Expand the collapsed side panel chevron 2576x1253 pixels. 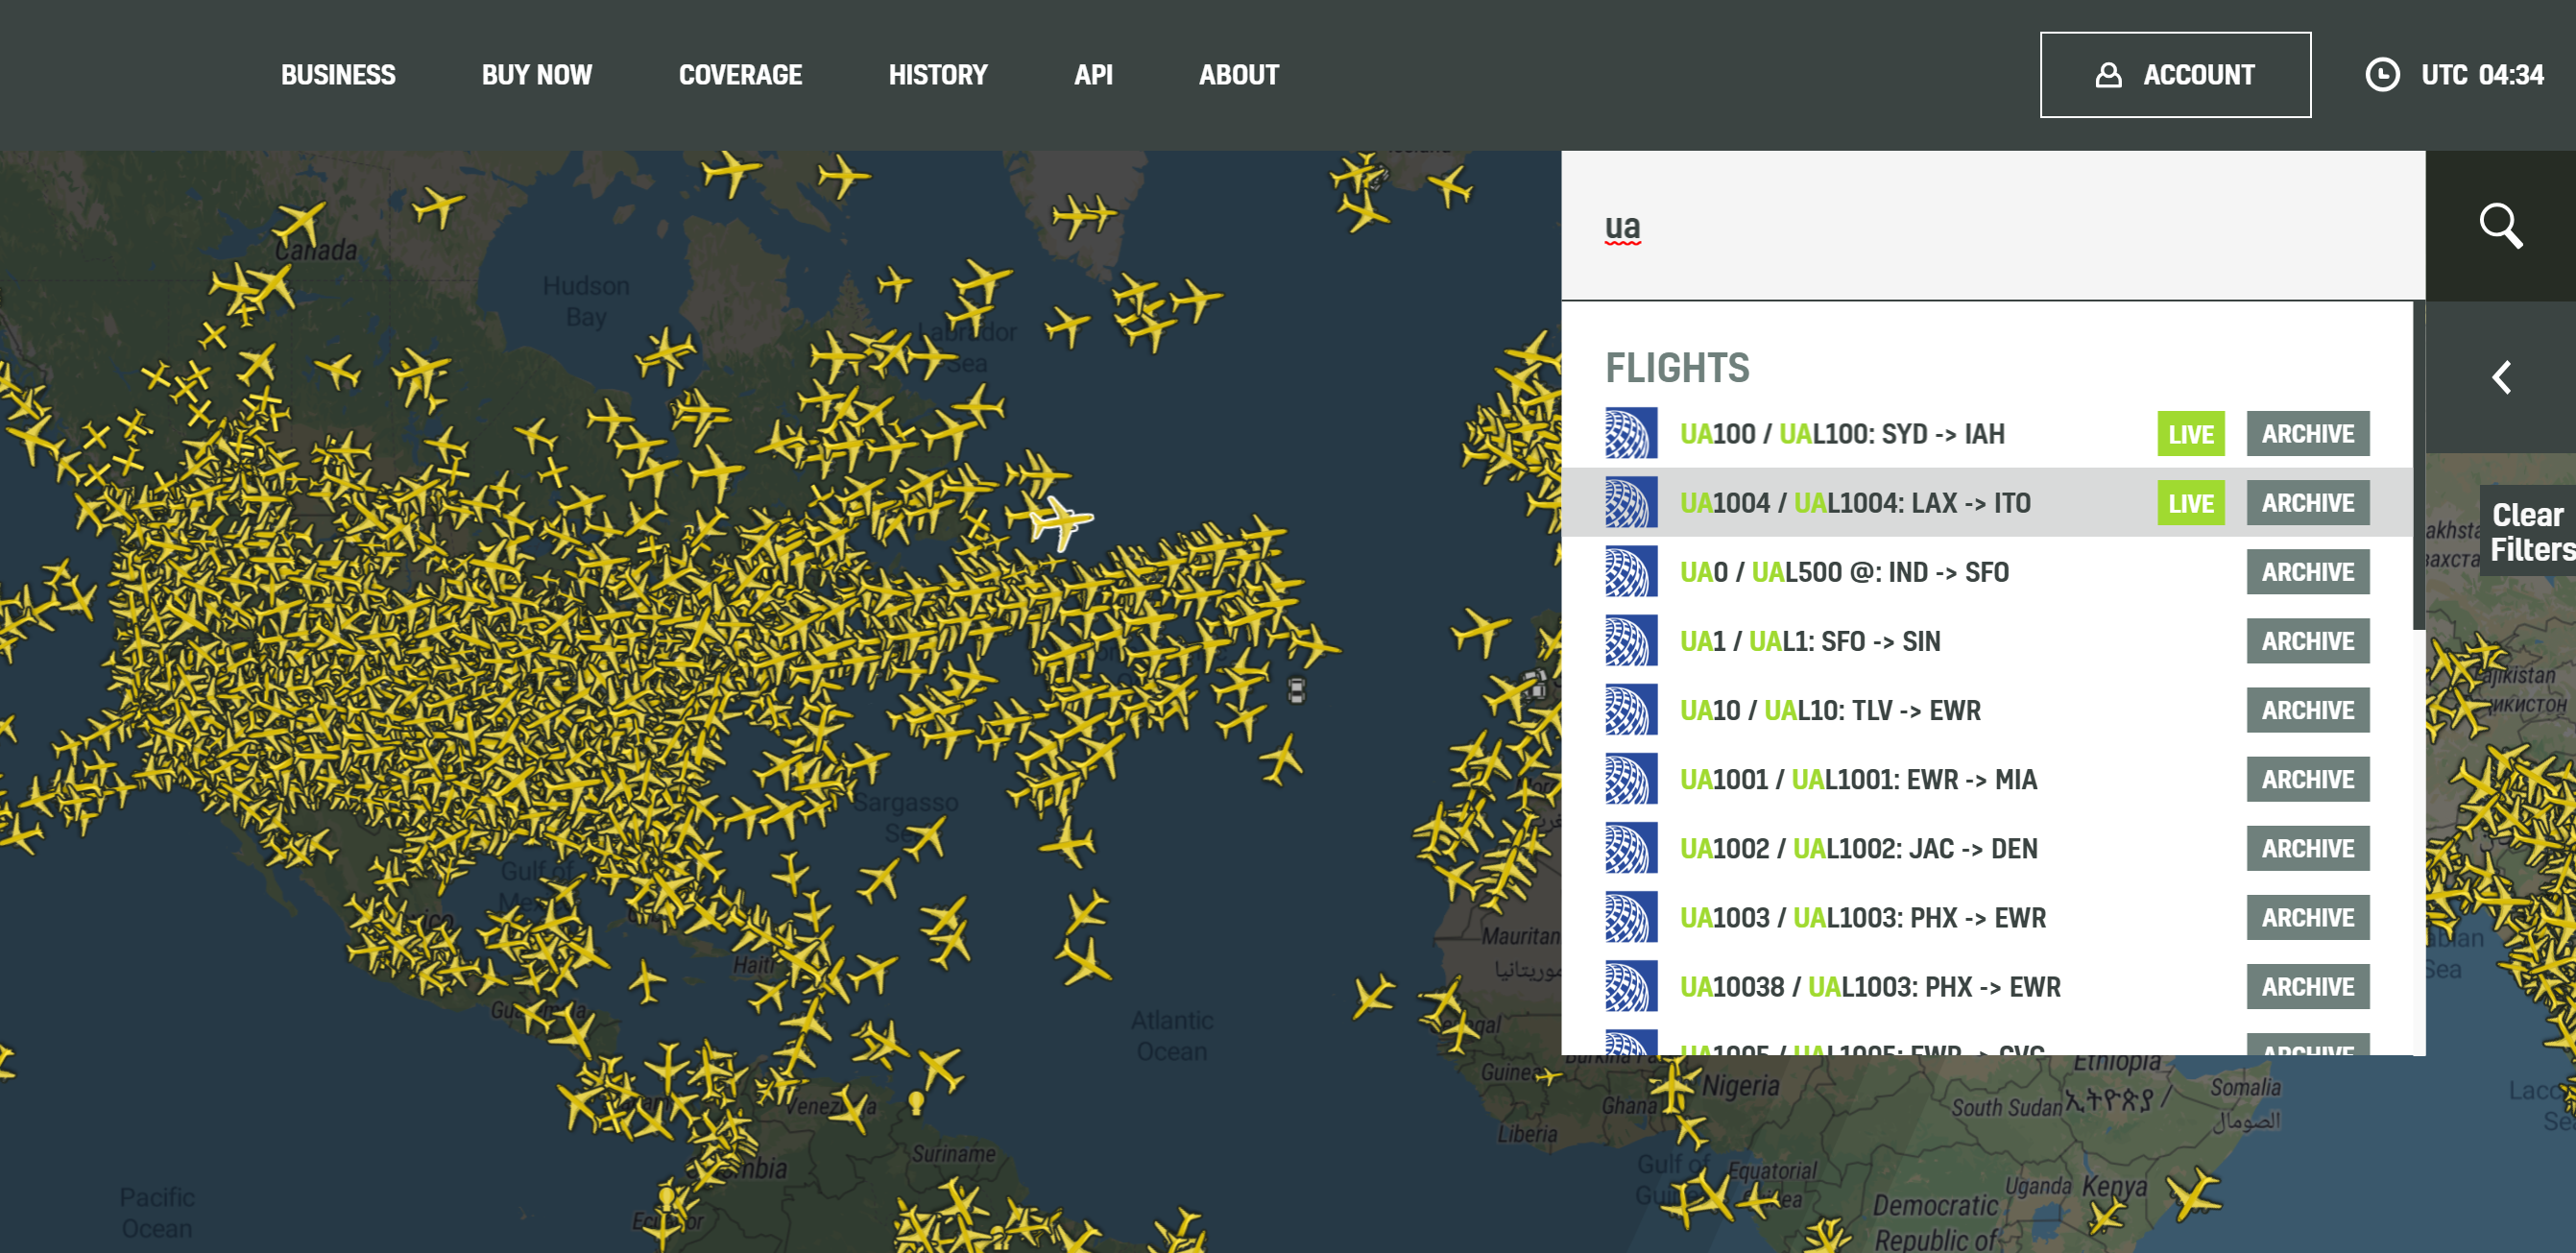coord(2502,376)
